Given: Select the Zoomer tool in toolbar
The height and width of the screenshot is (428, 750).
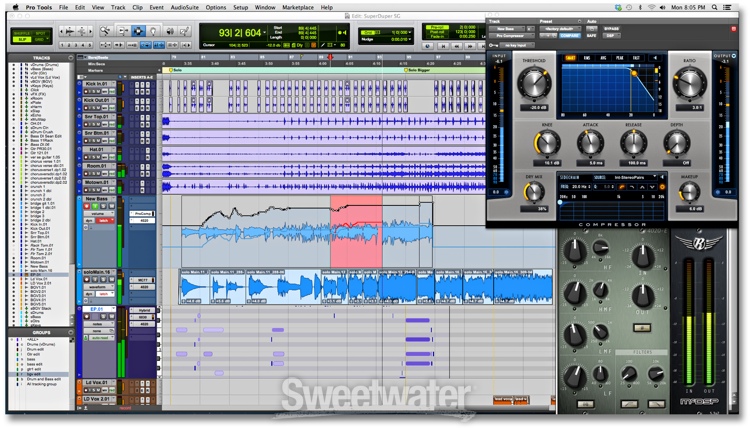Looking at the screenshot, I should [x=105, y=31].
